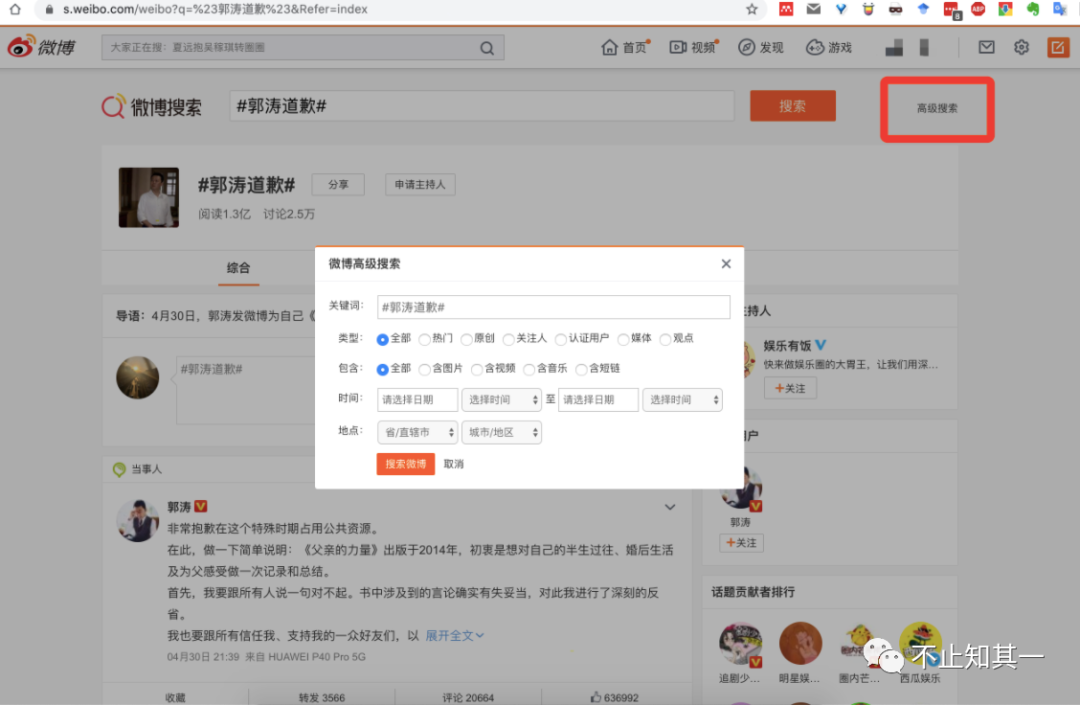Click 收藏 on the post
1080x705 pixels.
176,697
